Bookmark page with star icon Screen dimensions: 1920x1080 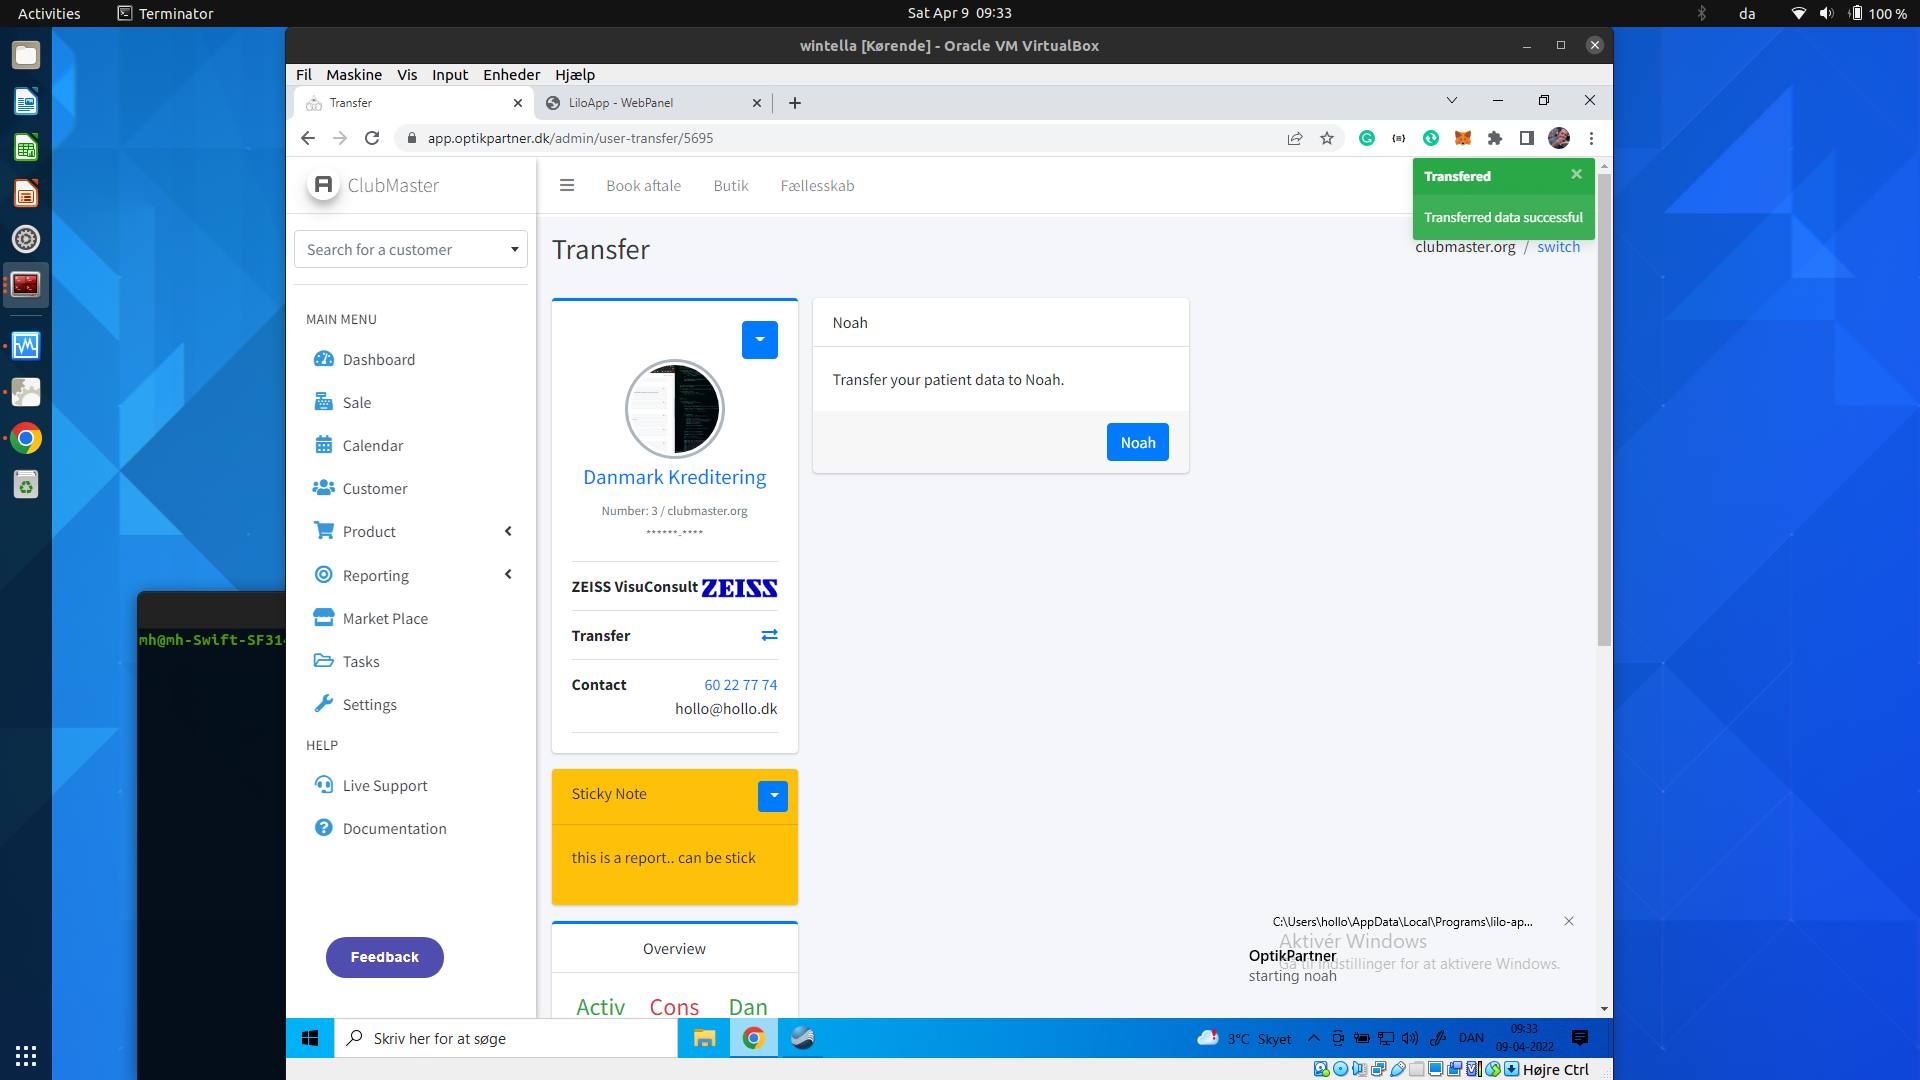1327,138
